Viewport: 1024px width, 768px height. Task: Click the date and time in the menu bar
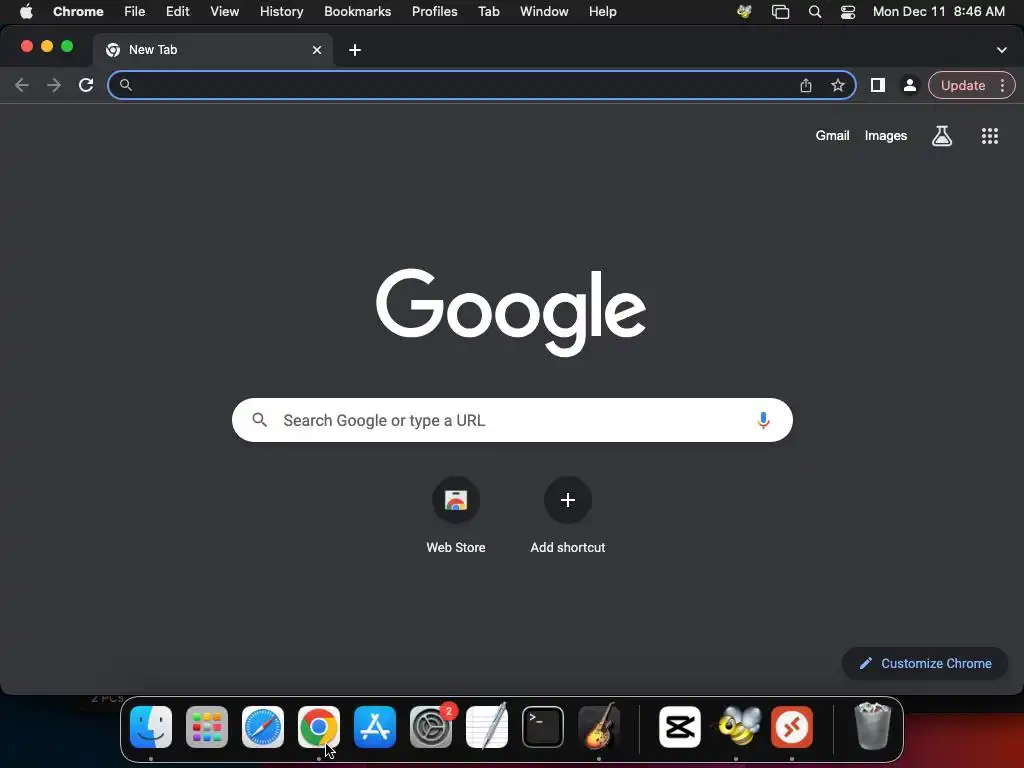coord(938,12)
